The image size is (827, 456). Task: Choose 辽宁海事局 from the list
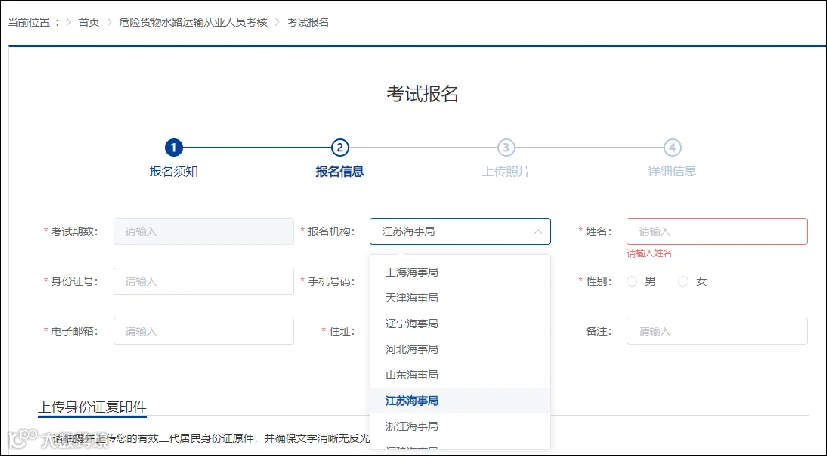click(460, 324)
